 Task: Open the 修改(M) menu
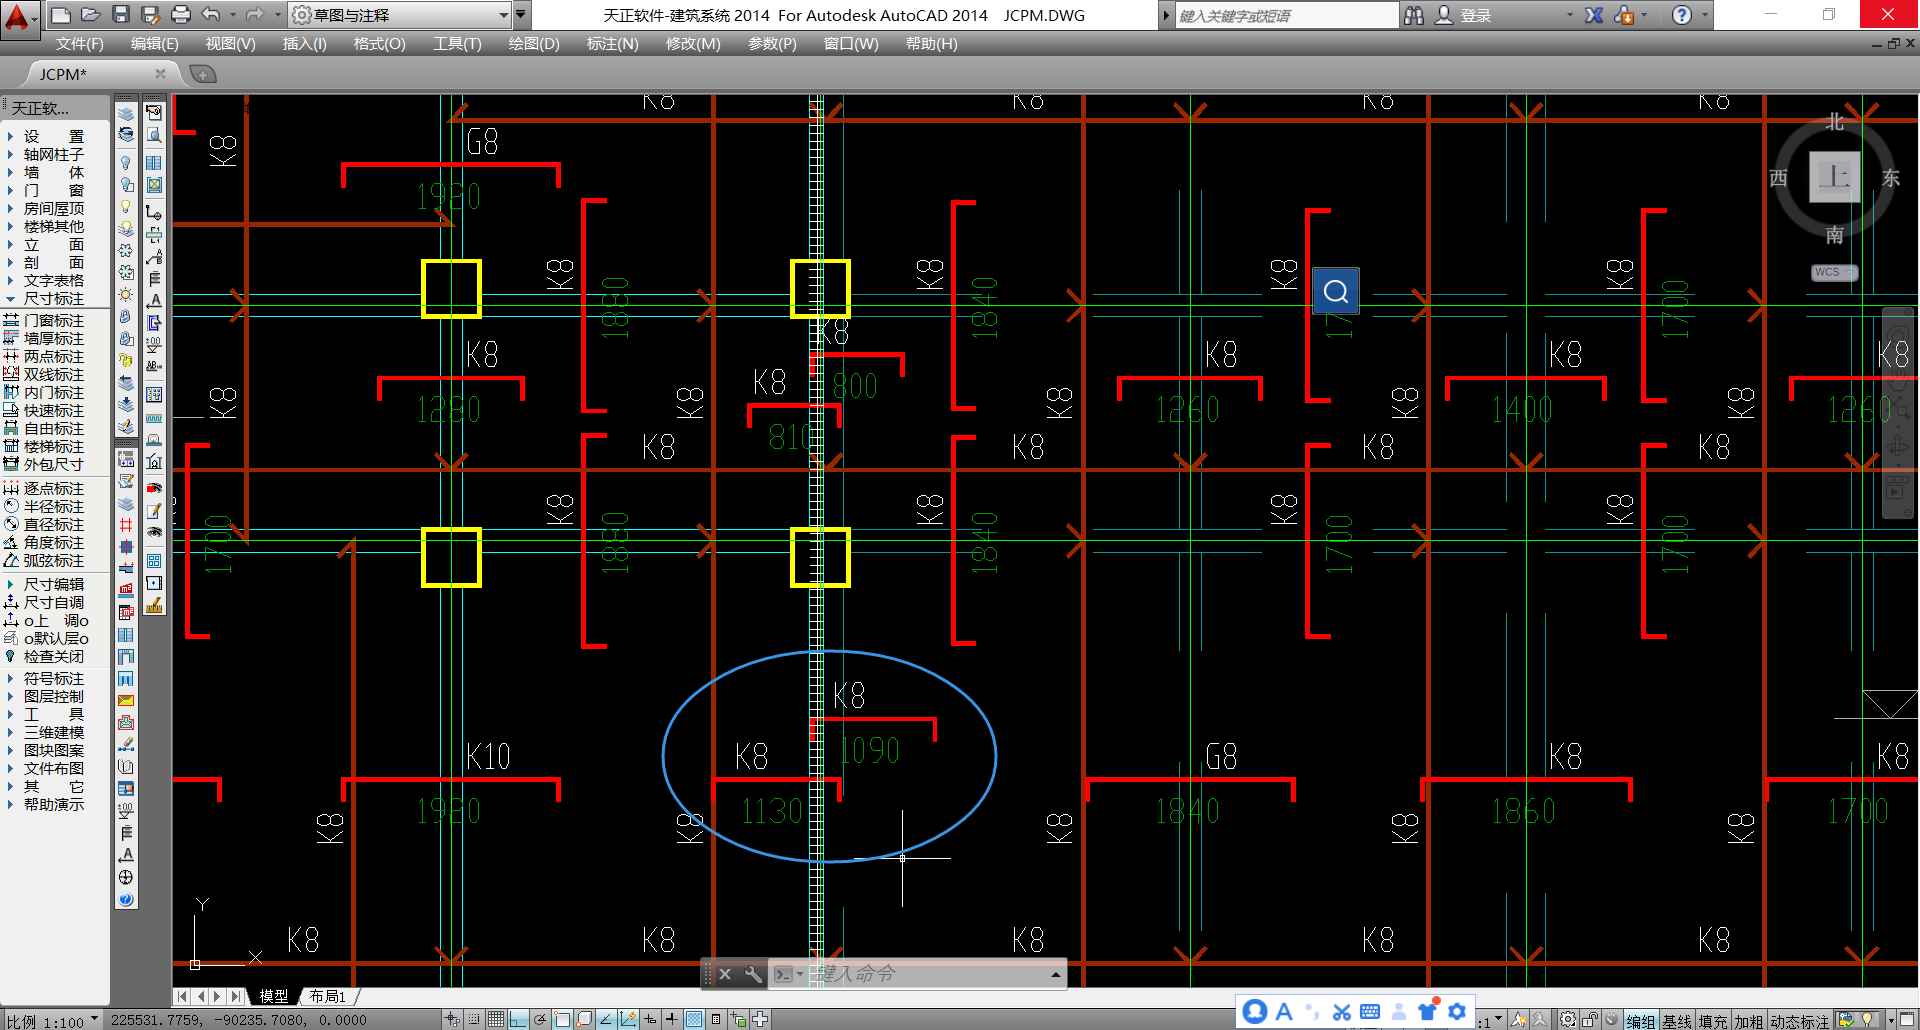click(693, 44)
